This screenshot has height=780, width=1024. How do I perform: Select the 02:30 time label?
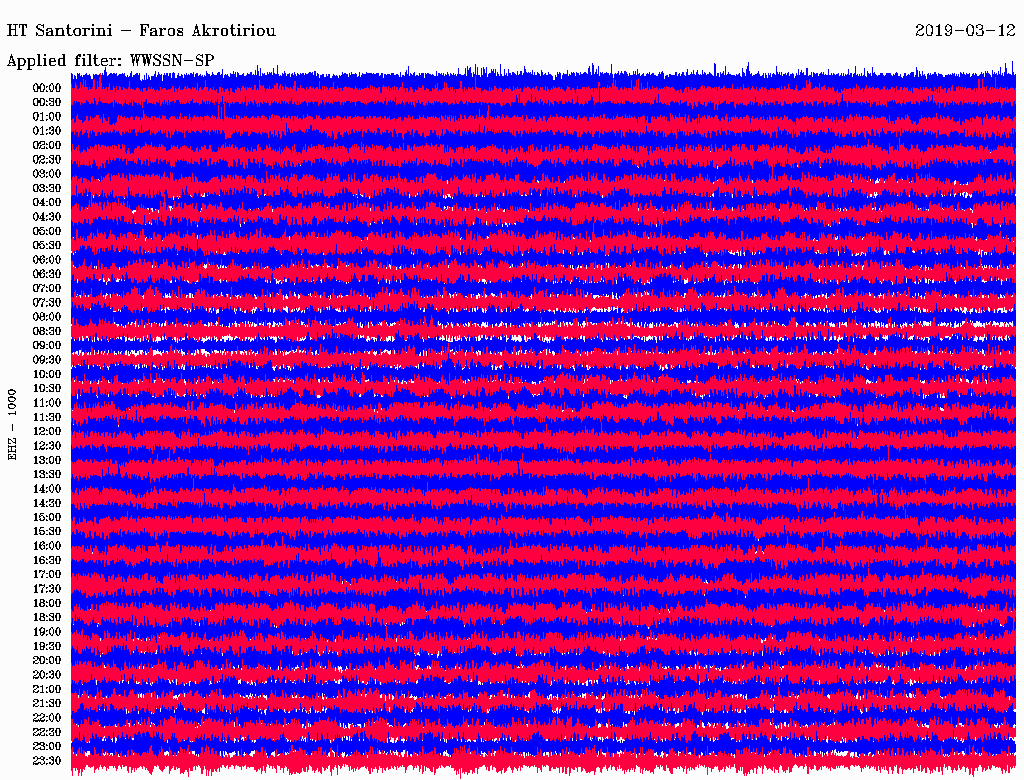point(47,159)
